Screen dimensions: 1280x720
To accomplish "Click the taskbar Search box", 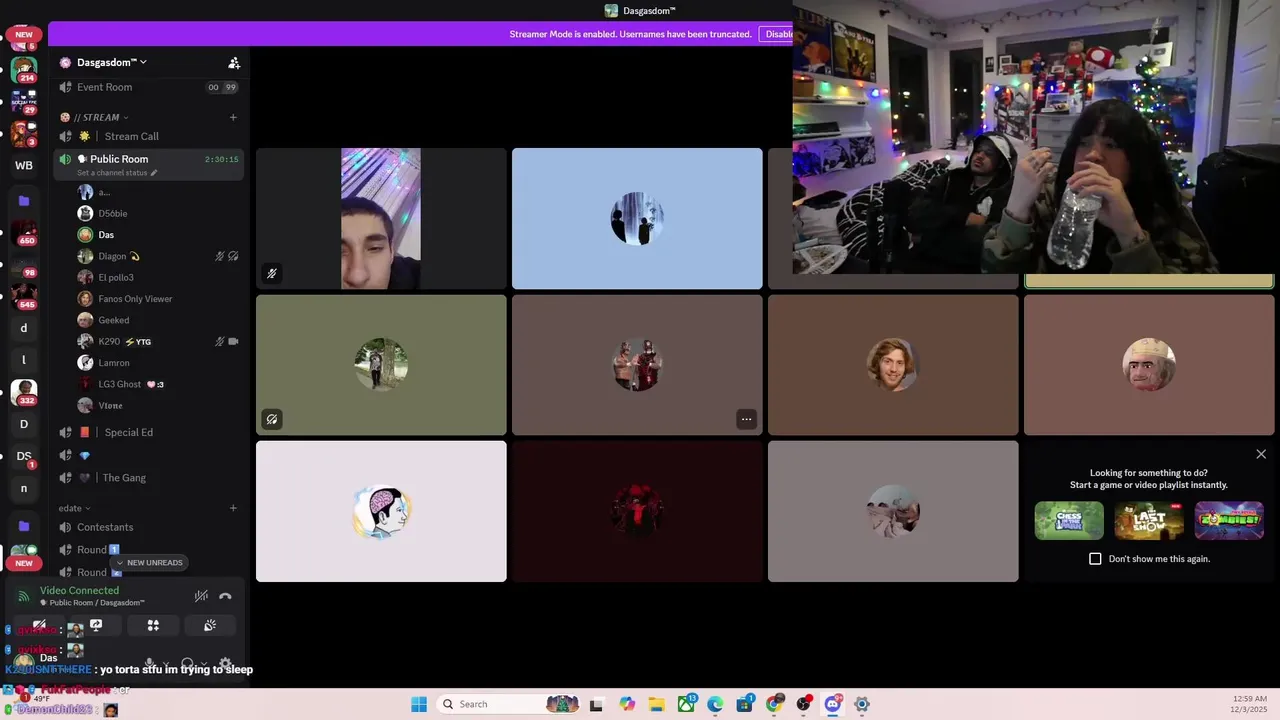I will (x=510, y=704).
